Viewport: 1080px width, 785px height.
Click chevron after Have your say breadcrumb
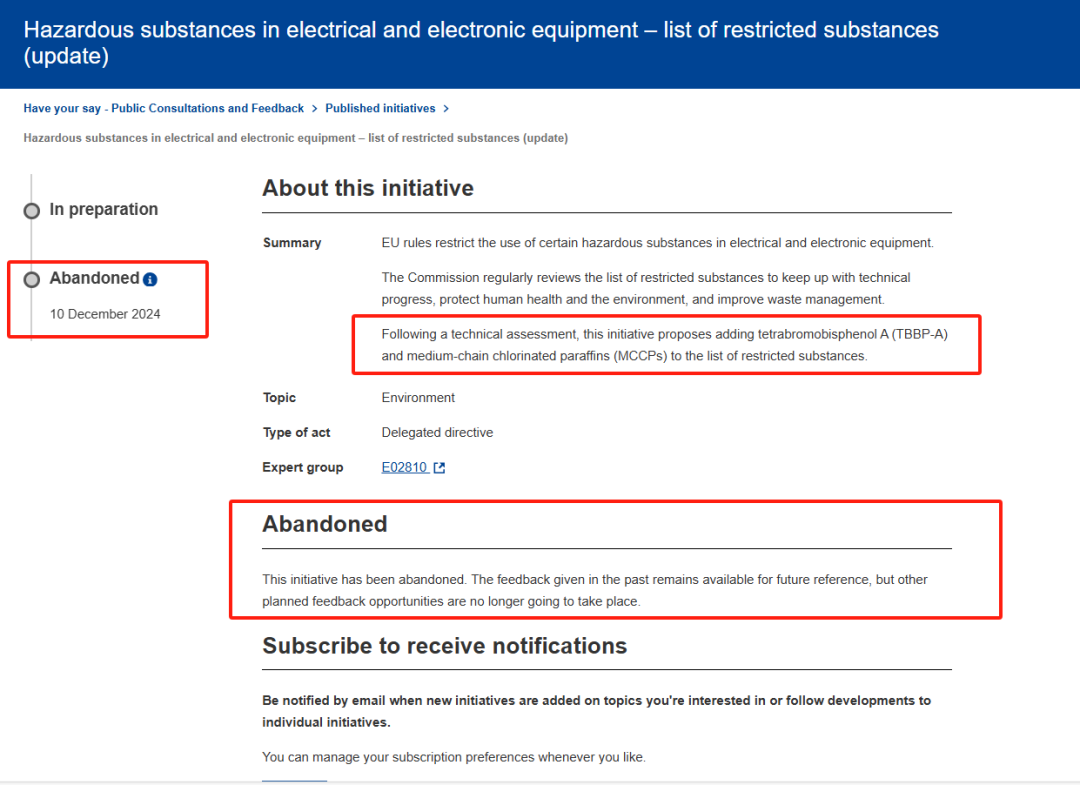pyautogui.click(x=314, y=108)
